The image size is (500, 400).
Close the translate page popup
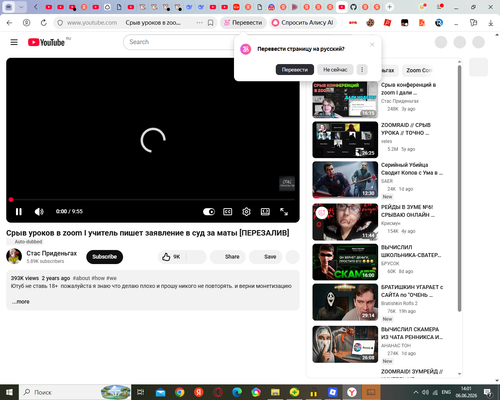tap(372, 45)
